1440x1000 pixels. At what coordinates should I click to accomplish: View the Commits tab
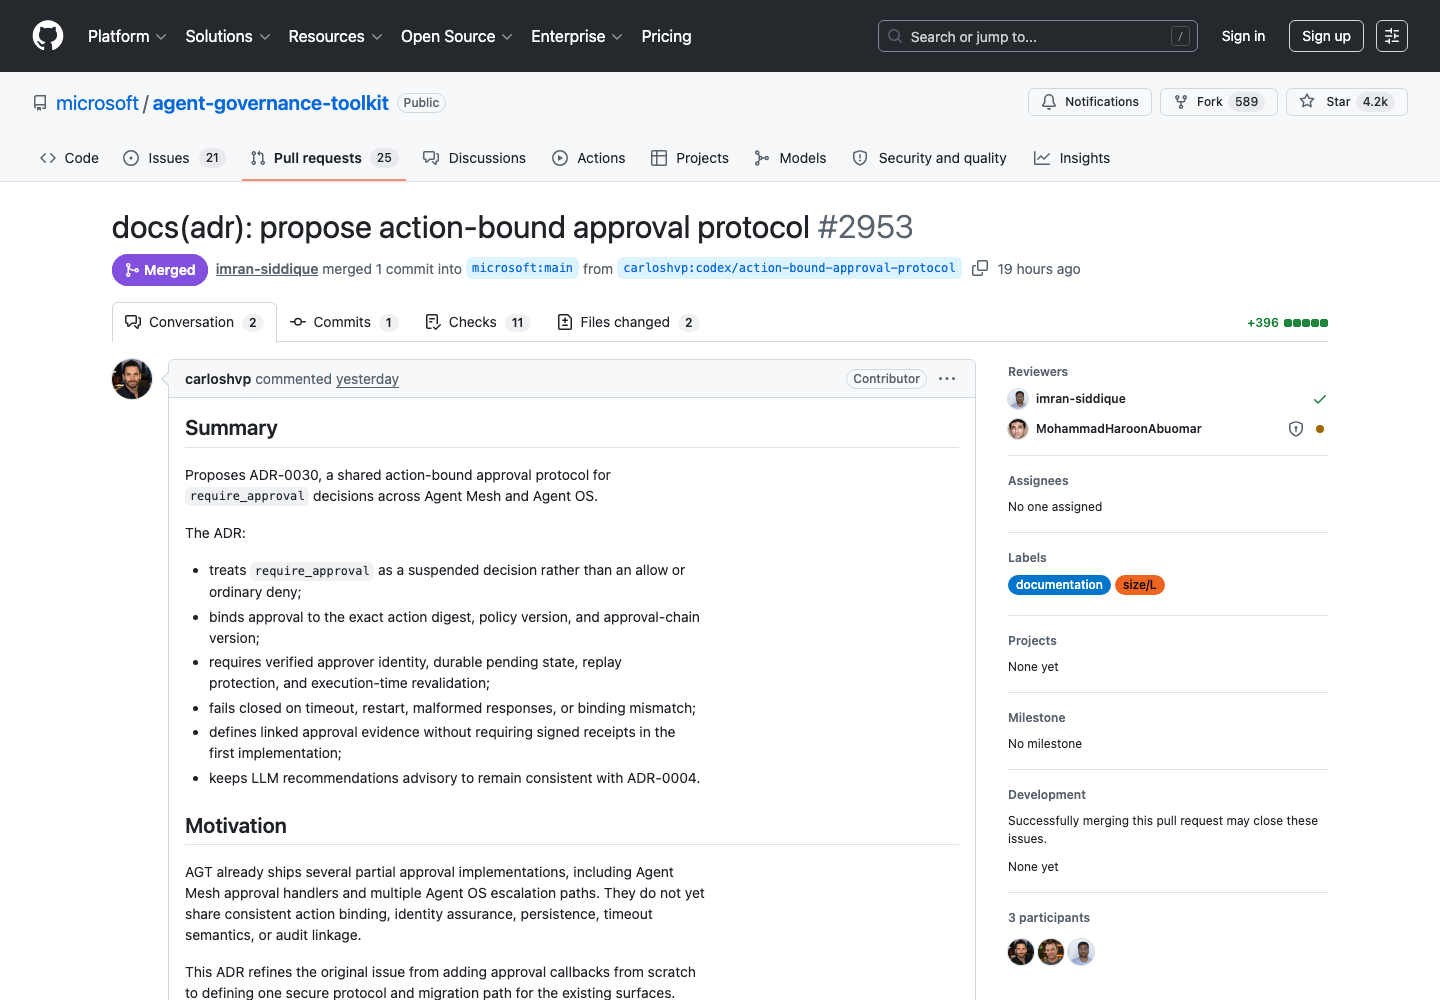click(343, 322)
